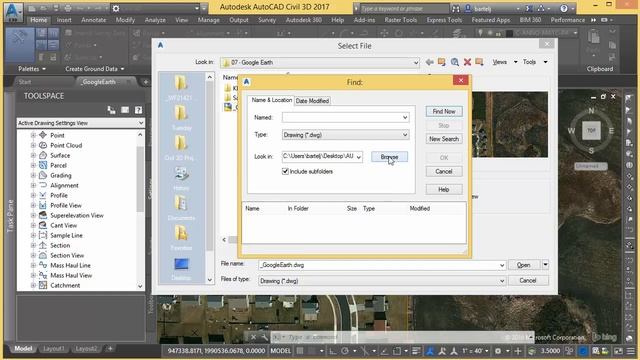
Task: Open Views menu in Select File
Action: (x=504, y=62)
